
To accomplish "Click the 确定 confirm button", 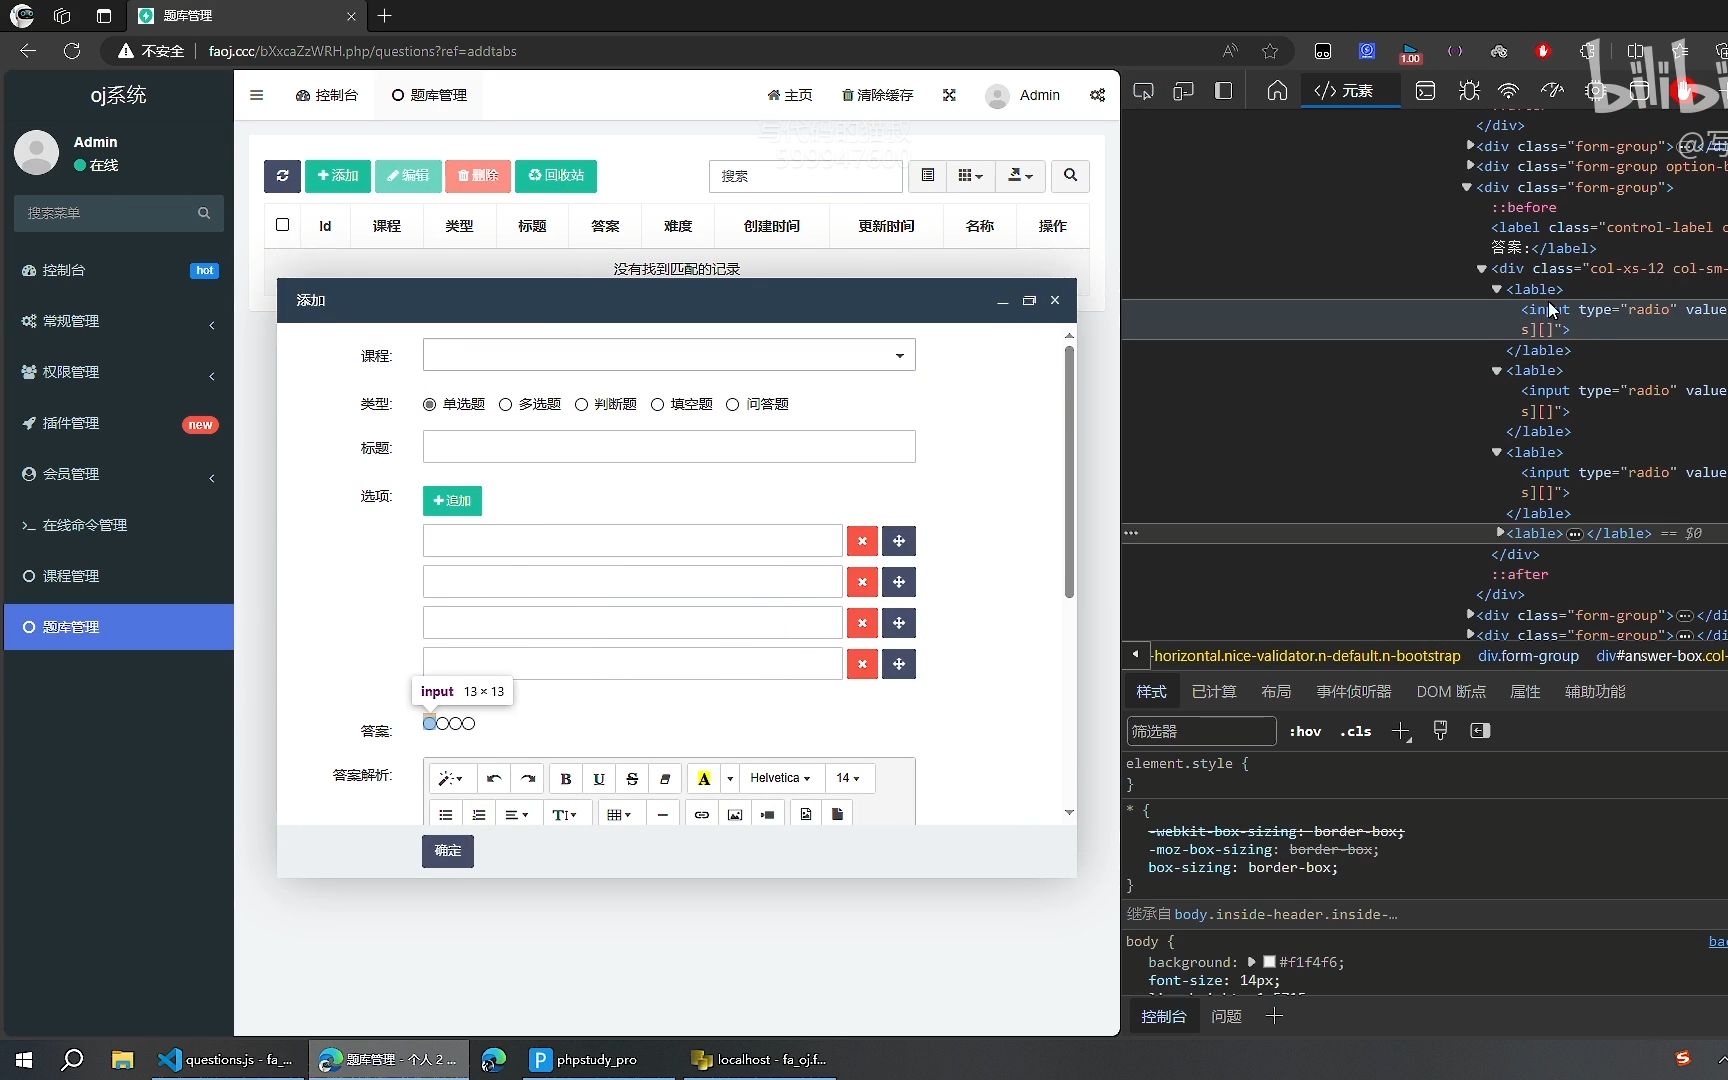I will (447, 851).
